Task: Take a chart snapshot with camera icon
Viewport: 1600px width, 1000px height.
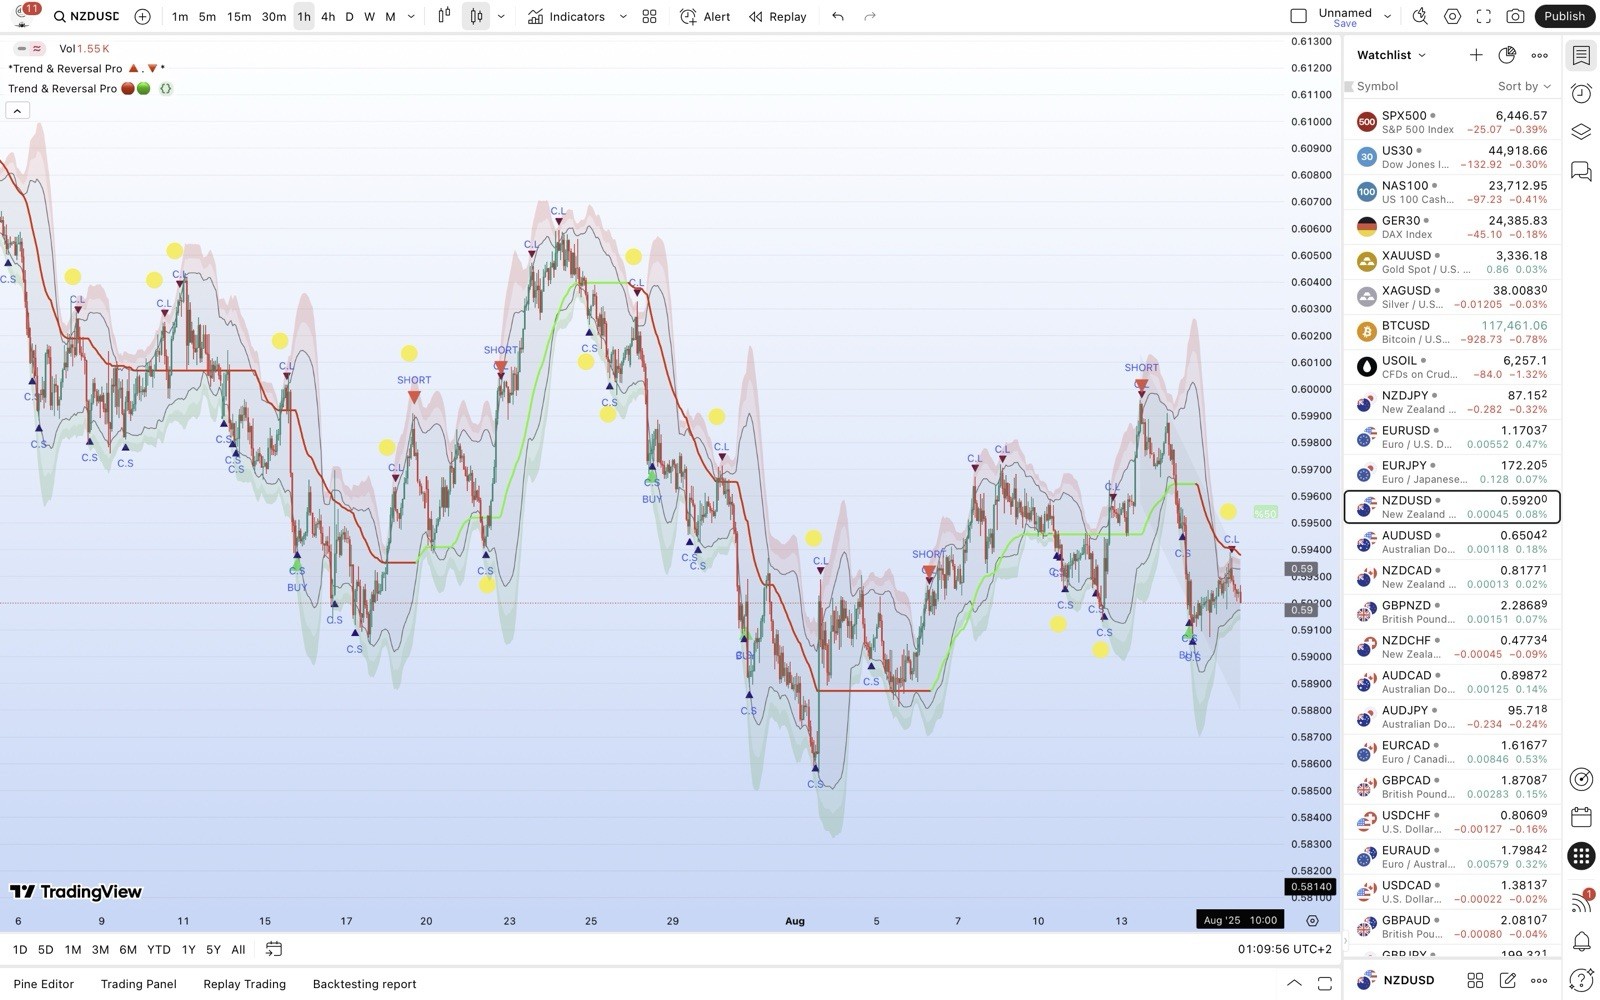Action: 1516,16
